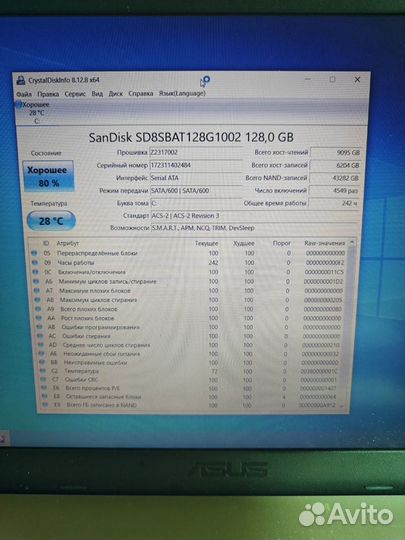Image resolution: width=405 pixels, height=540 pixels.
Task: Open the Вид menu
Action: [x=97, y=94]
